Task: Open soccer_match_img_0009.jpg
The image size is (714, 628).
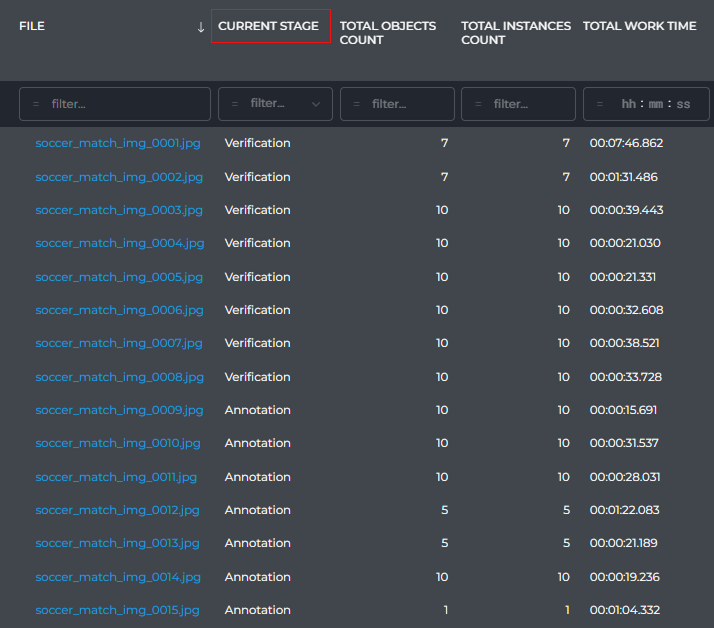Action: point(119,410)
